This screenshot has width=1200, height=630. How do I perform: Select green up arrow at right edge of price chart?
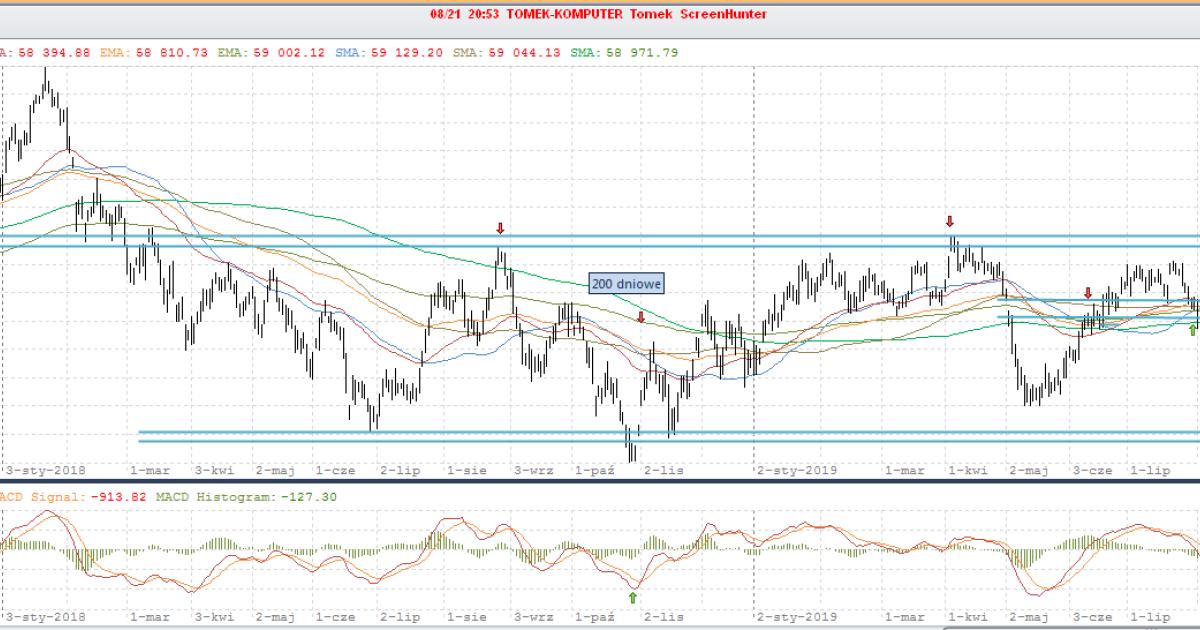[1192, 330]
